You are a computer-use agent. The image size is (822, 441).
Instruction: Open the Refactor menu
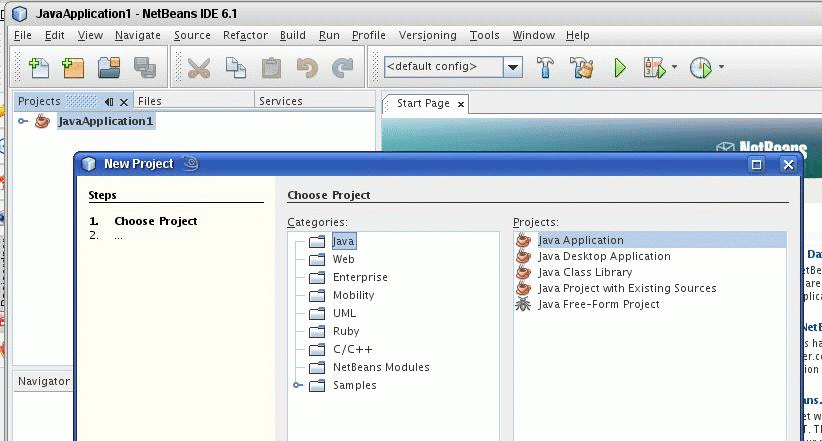(x=245, y=35)
